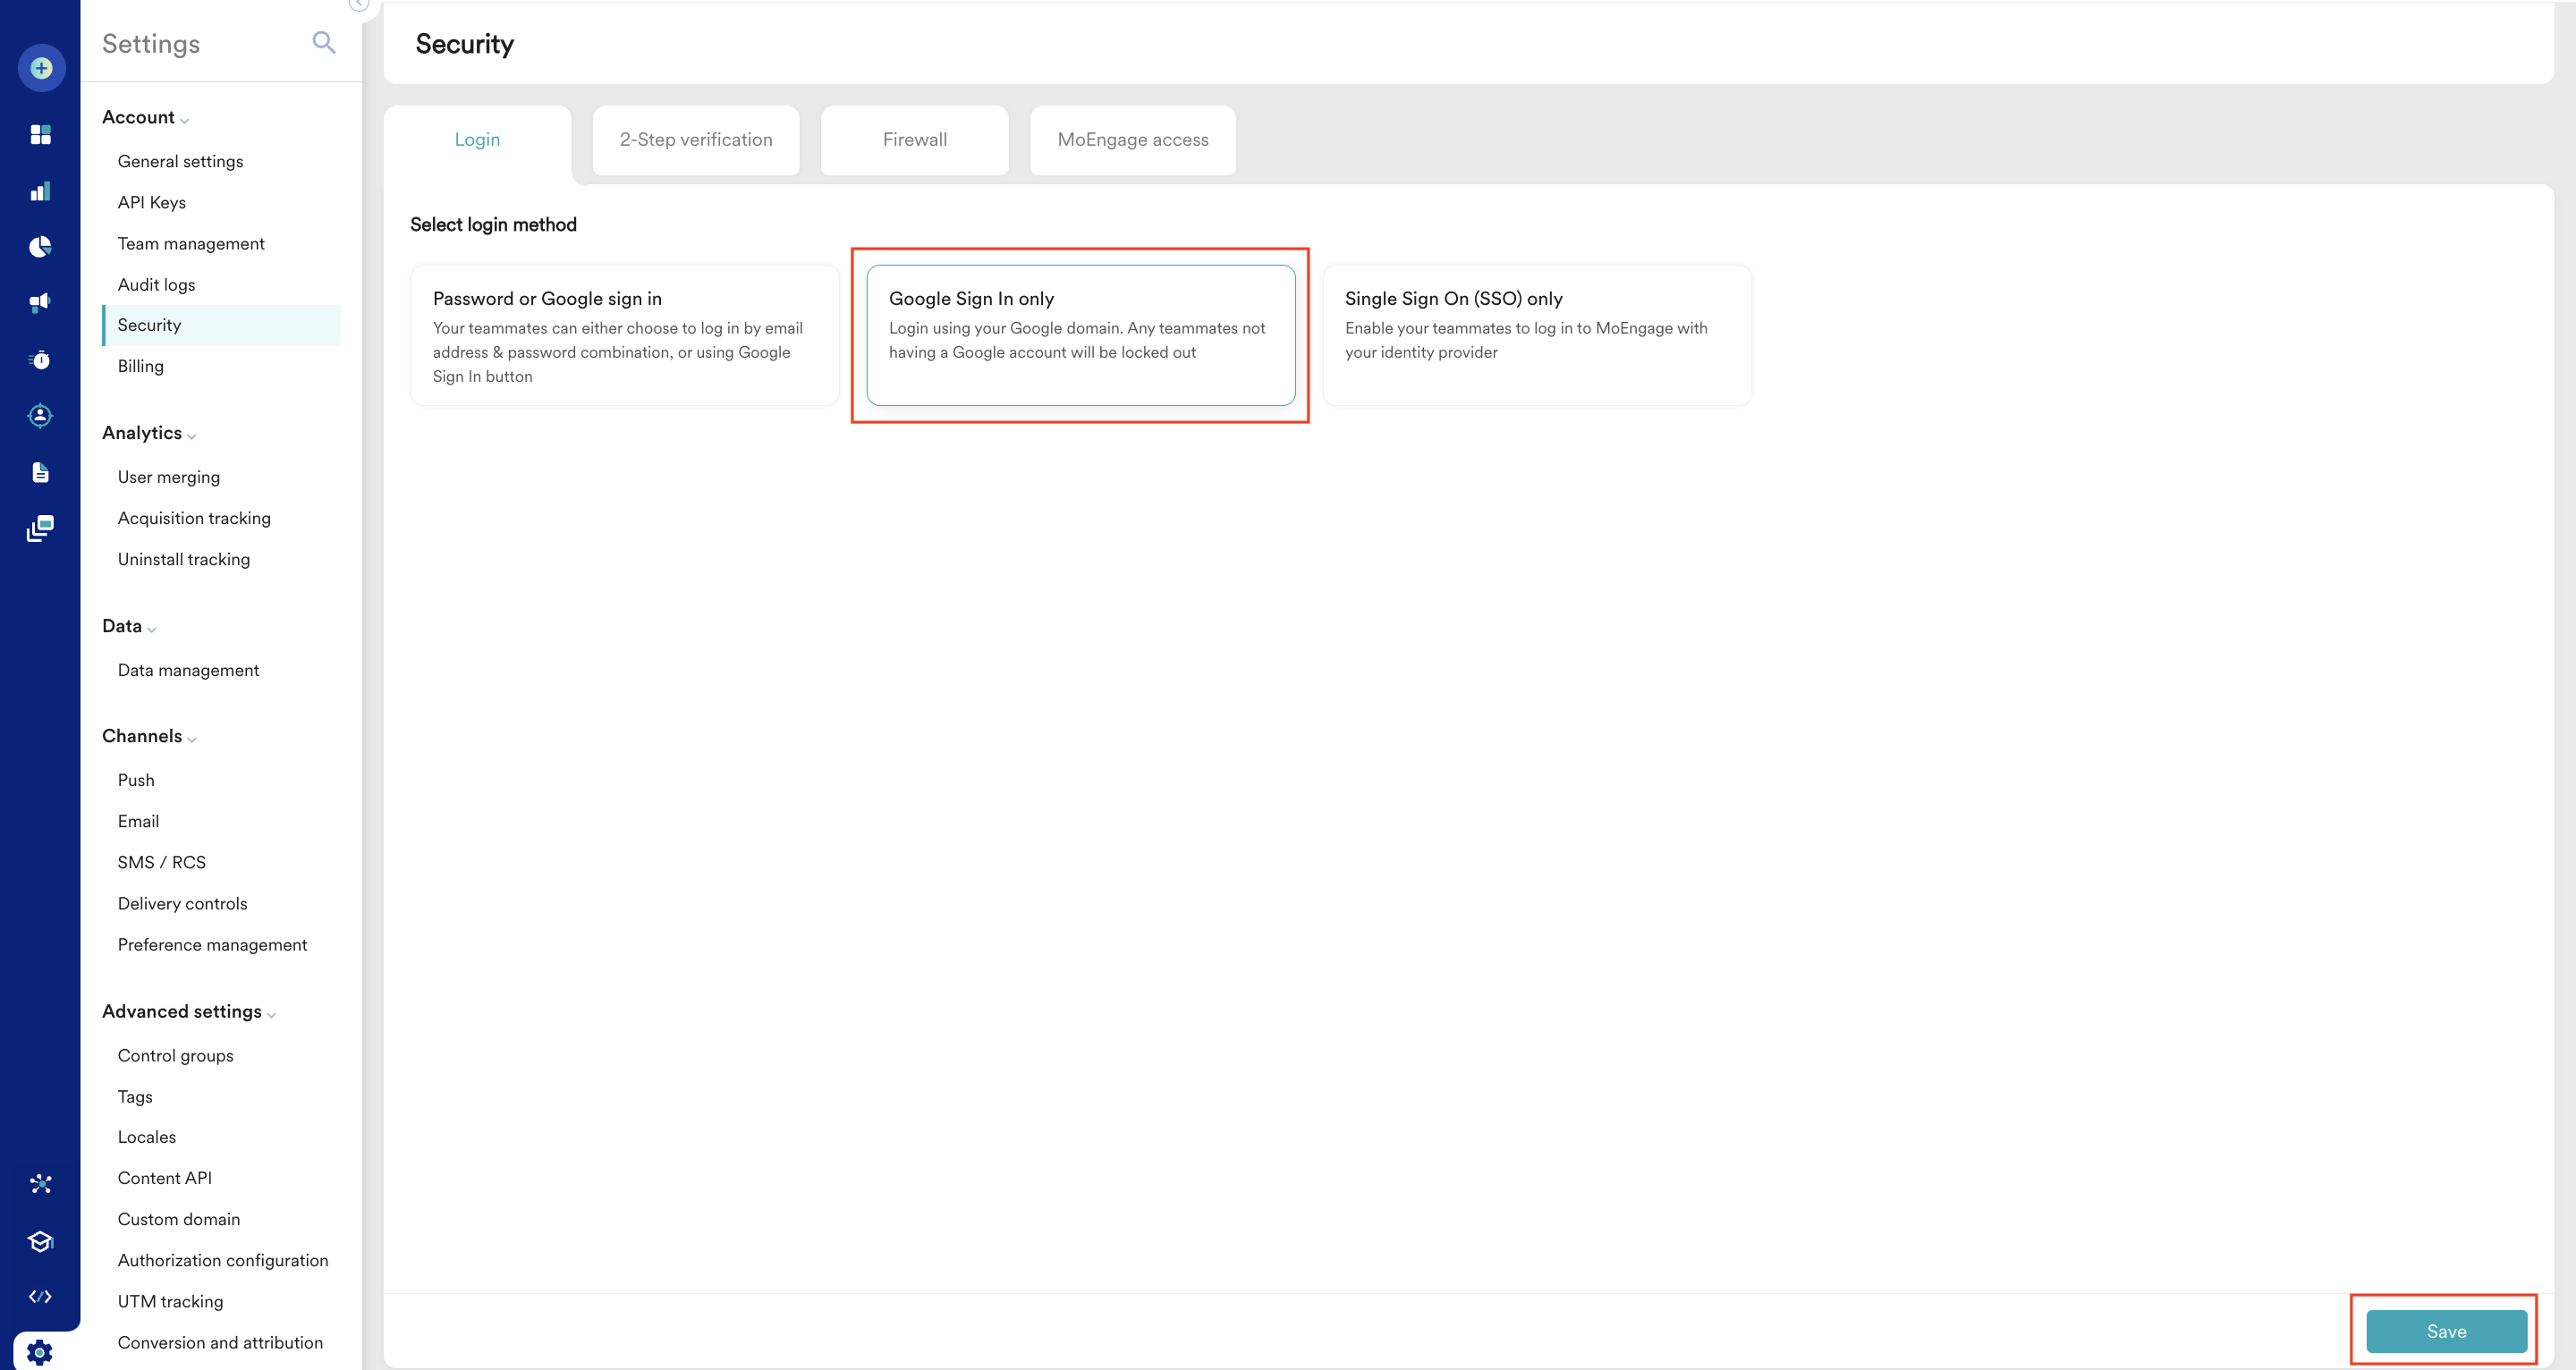Open Team management settings

191,243
